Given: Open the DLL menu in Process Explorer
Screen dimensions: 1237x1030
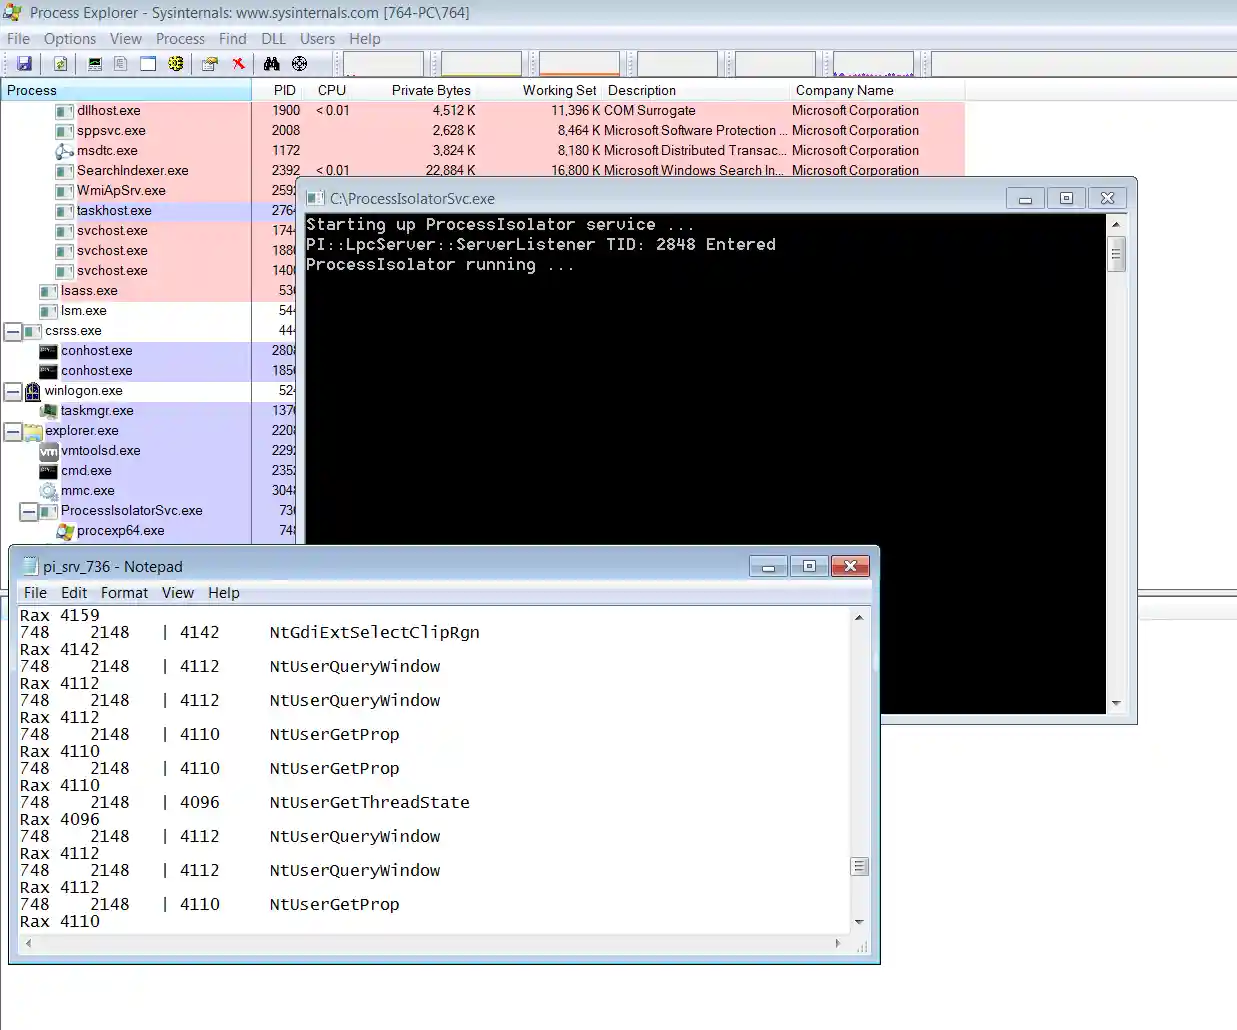Looking at the screenshot, I should click(x=273, y=39).
